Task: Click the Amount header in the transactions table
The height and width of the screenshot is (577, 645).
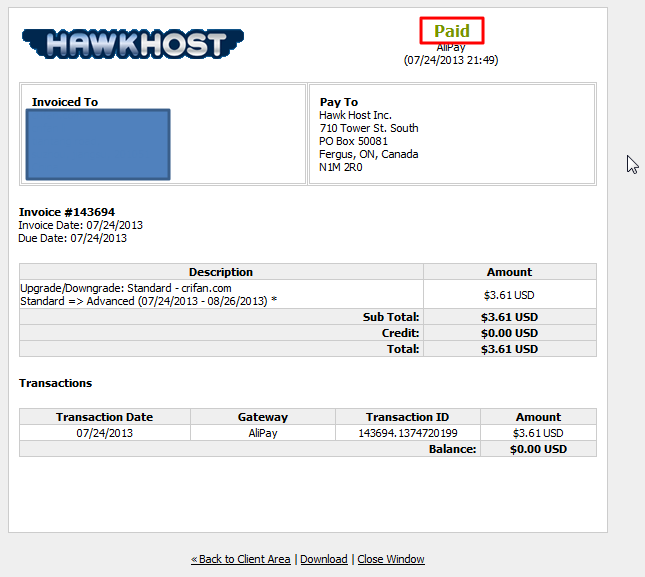Action: (x=538, y=417)
